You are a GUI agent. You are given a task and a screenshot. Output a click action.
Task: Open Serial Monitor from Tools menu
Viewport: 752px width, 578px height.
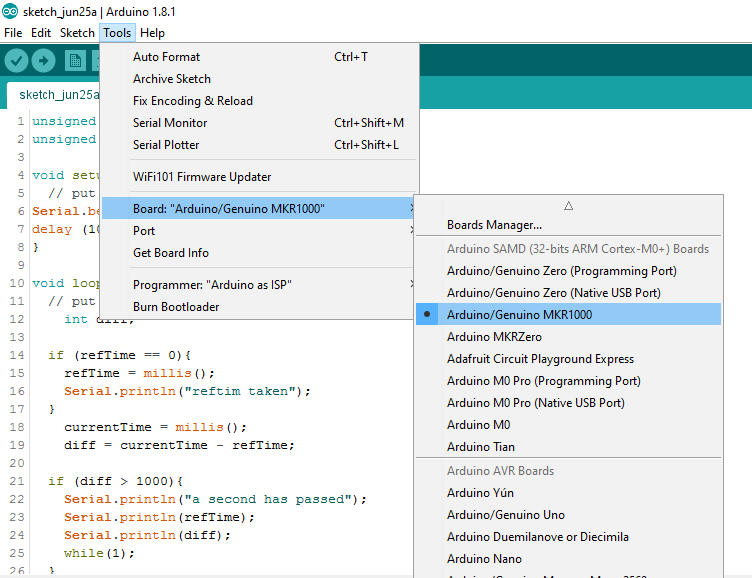(x=170, y=123)
